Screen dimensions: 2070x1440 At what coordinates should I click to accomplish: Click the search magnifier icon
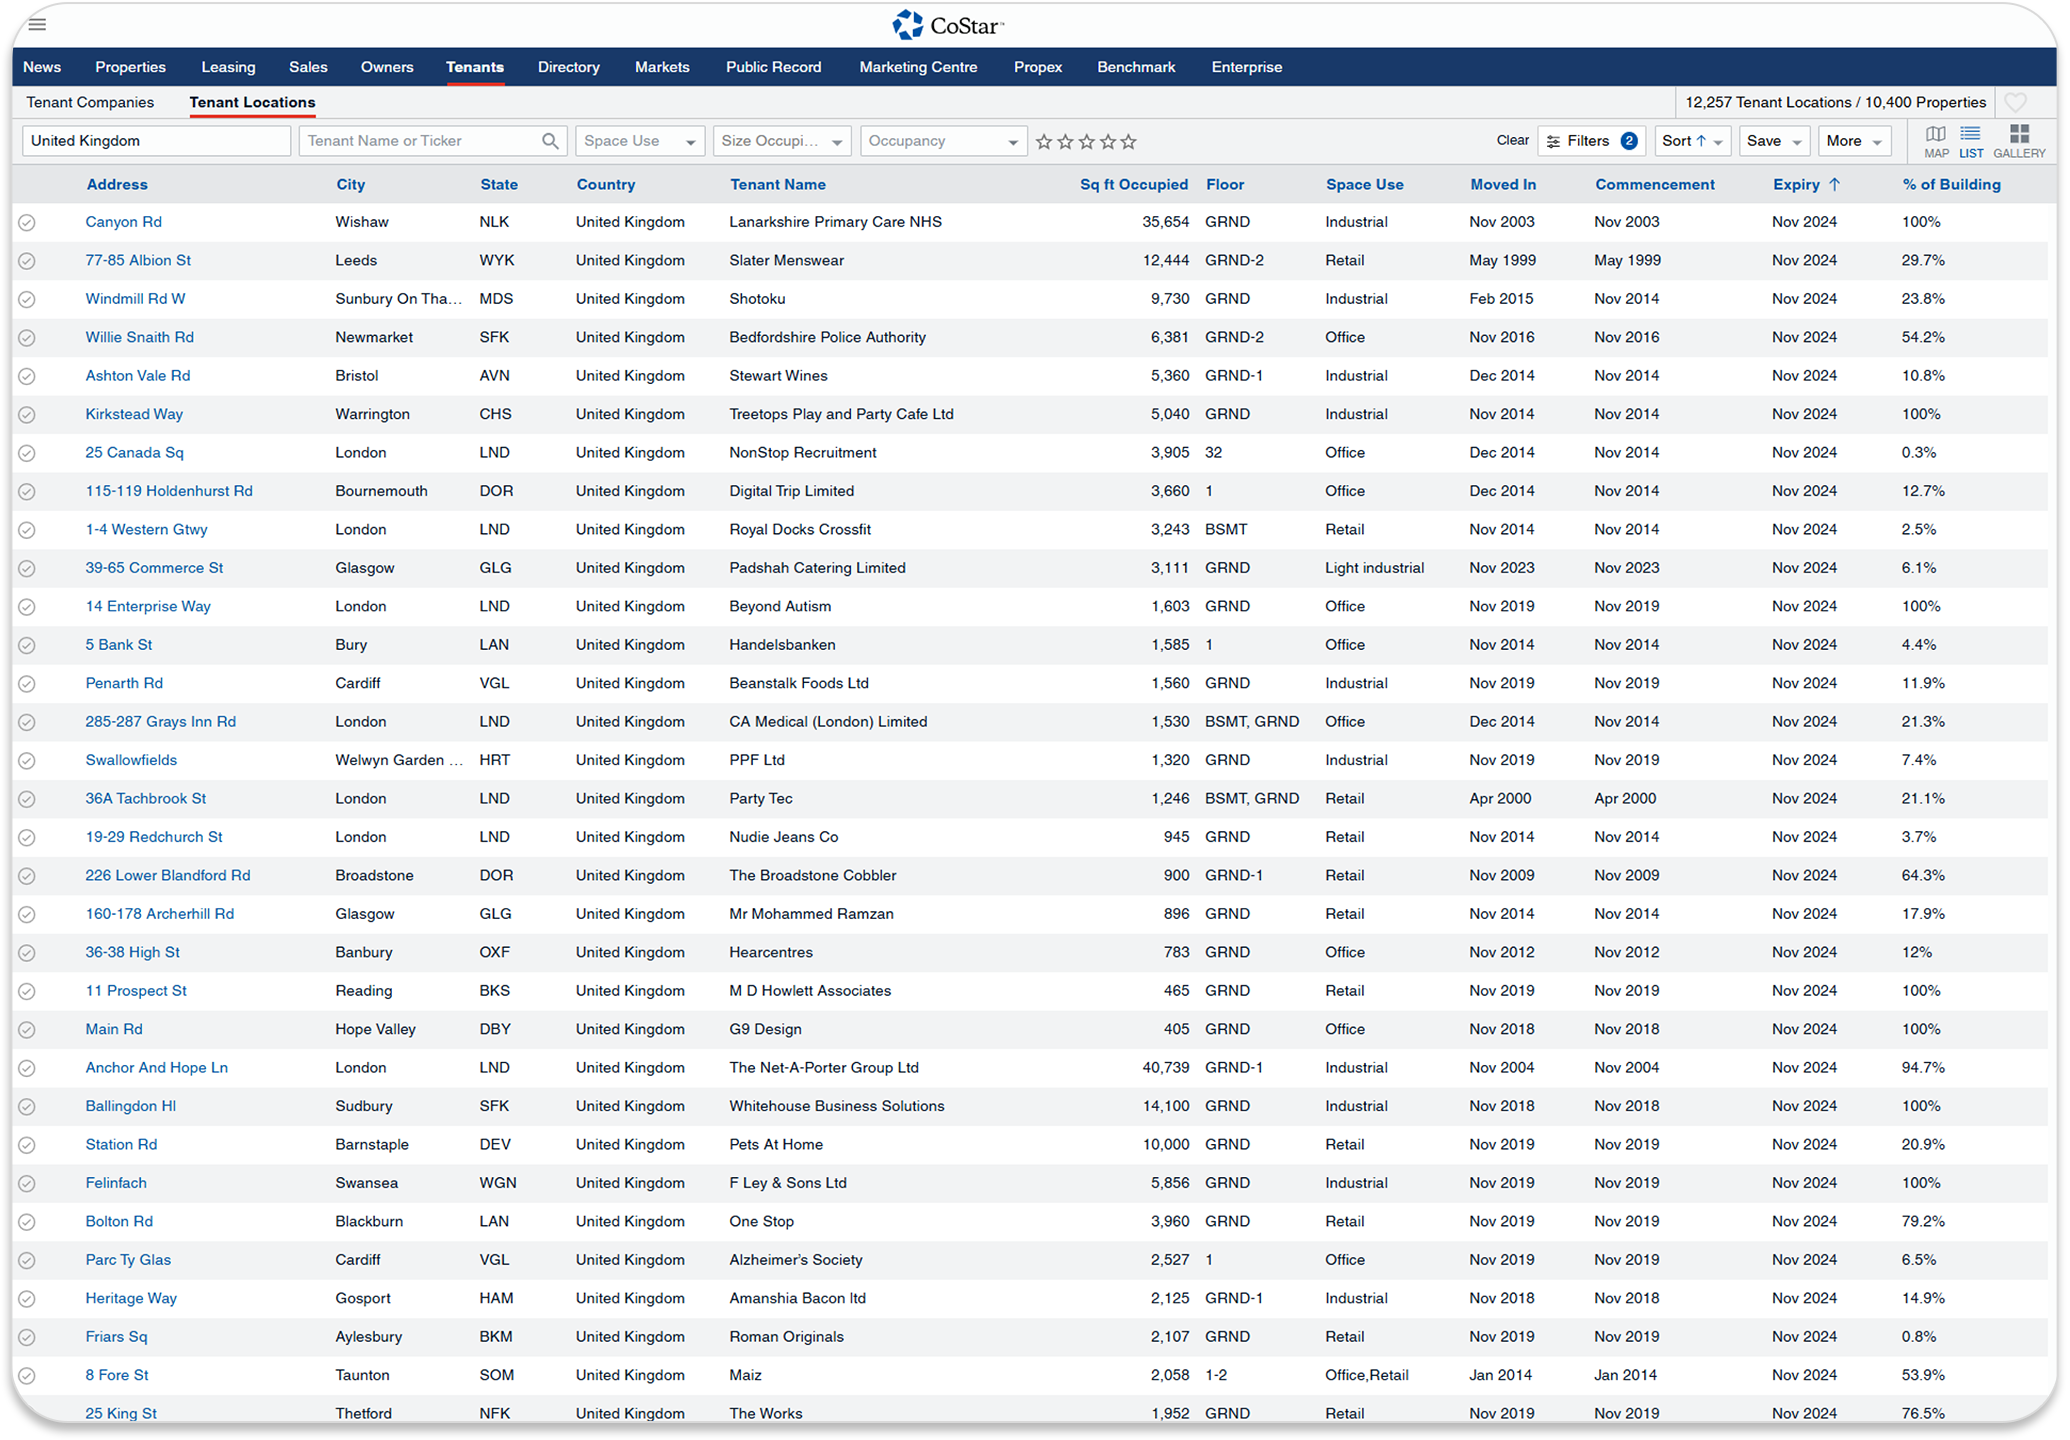tap(550, 141)
